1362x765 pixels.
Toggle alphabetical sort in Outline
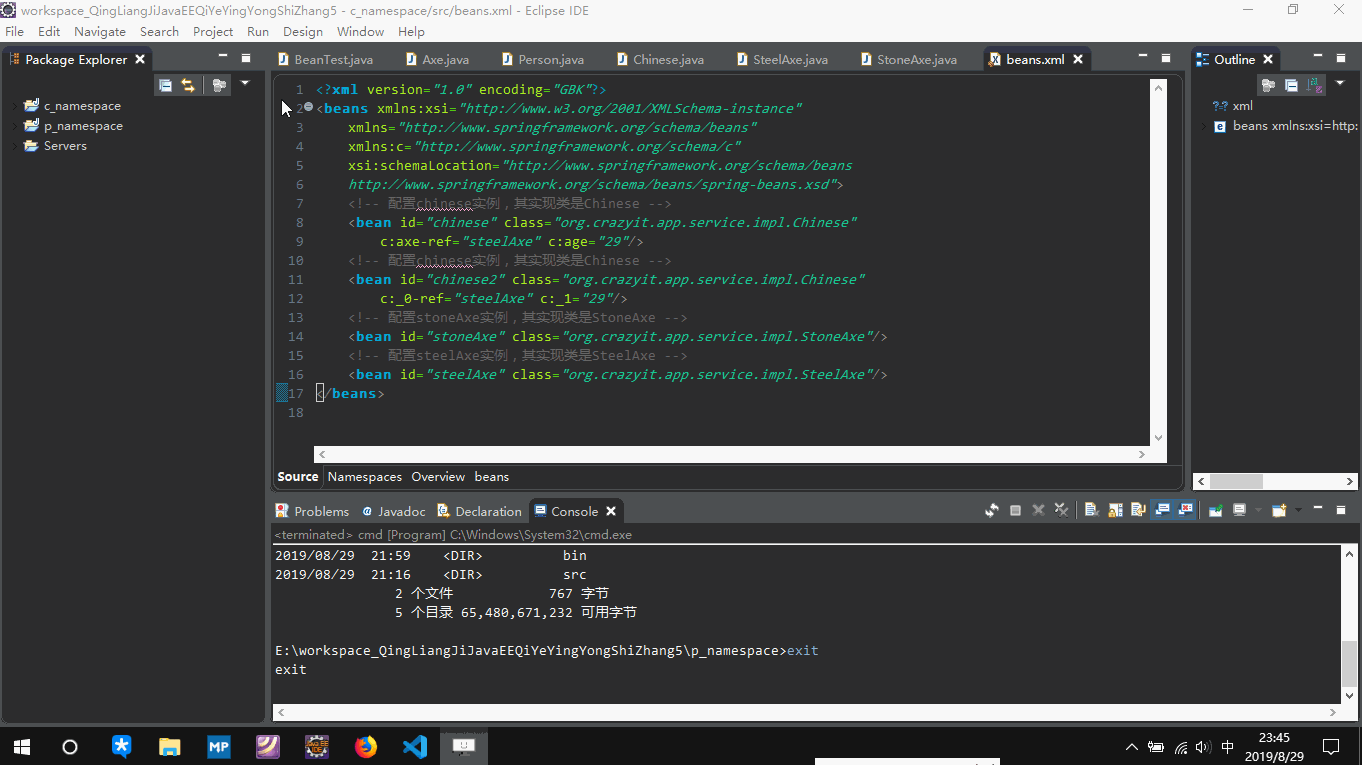1314,86
